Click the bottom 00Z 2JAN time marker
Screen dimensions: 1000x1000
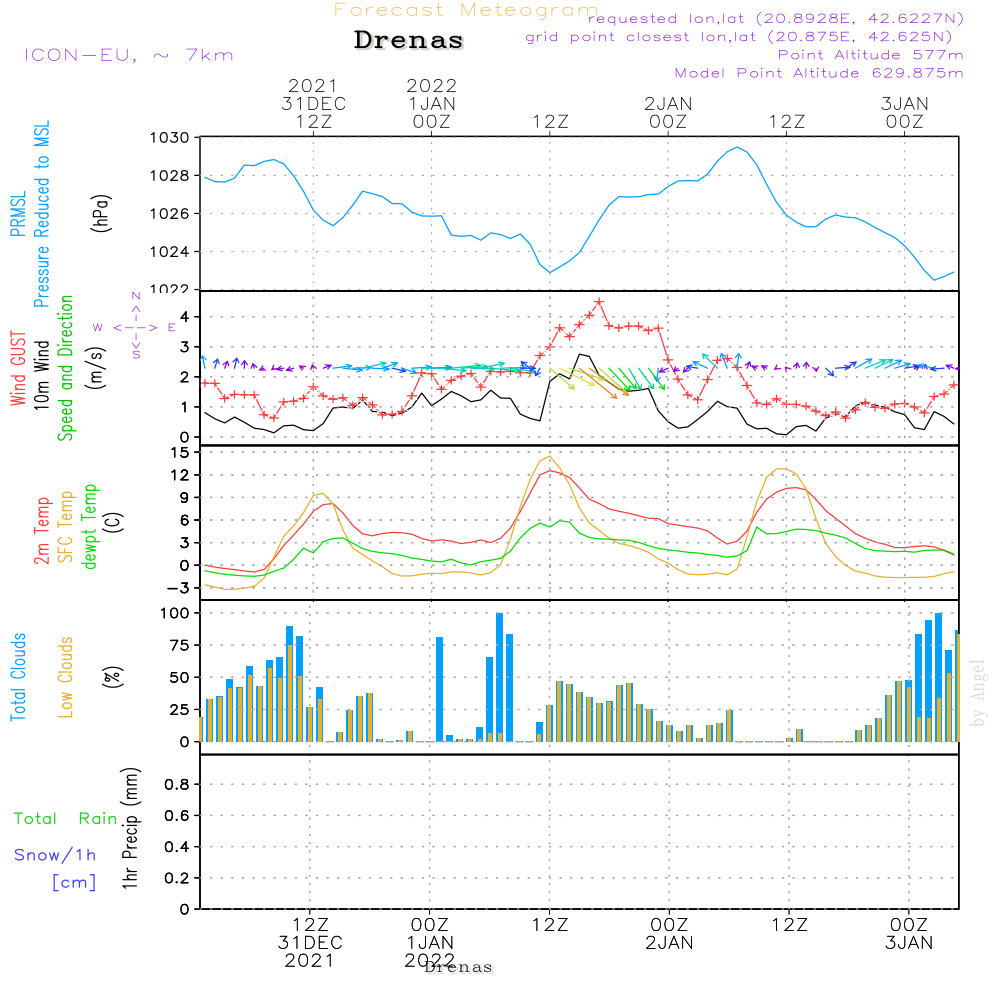click(x=669, y=933)
